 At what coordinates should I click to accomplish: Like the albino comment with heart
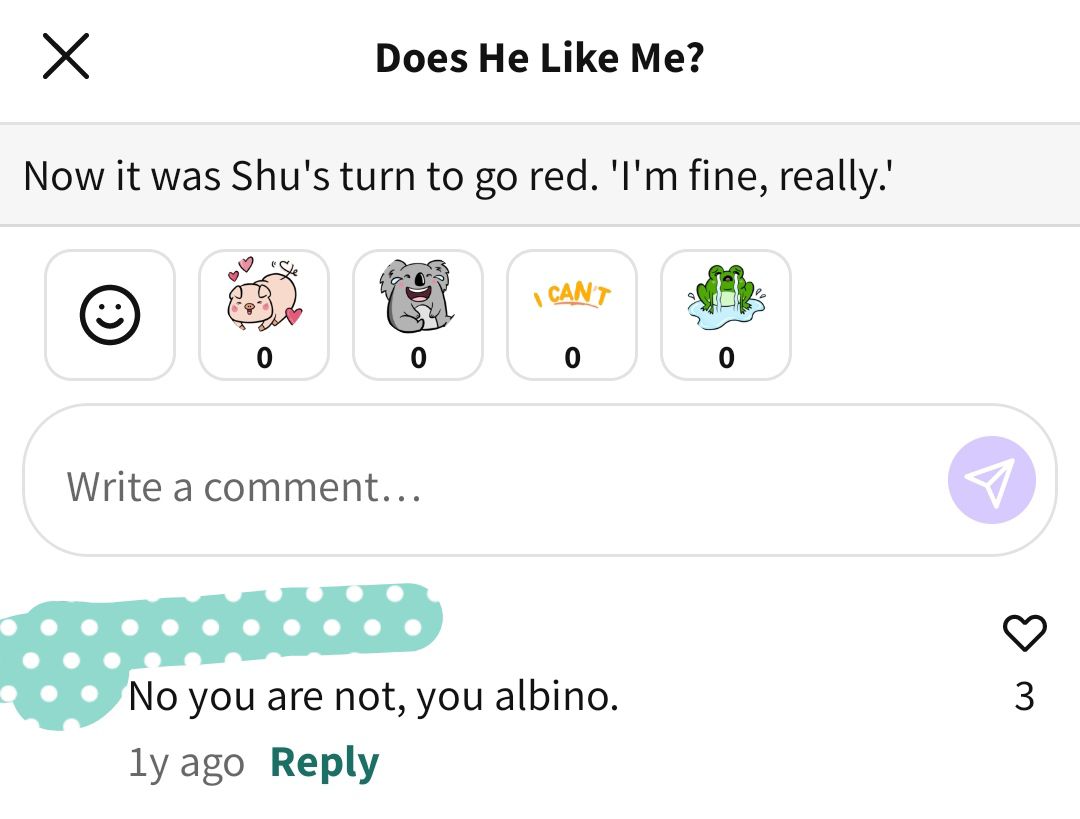tap(1024, 632)
